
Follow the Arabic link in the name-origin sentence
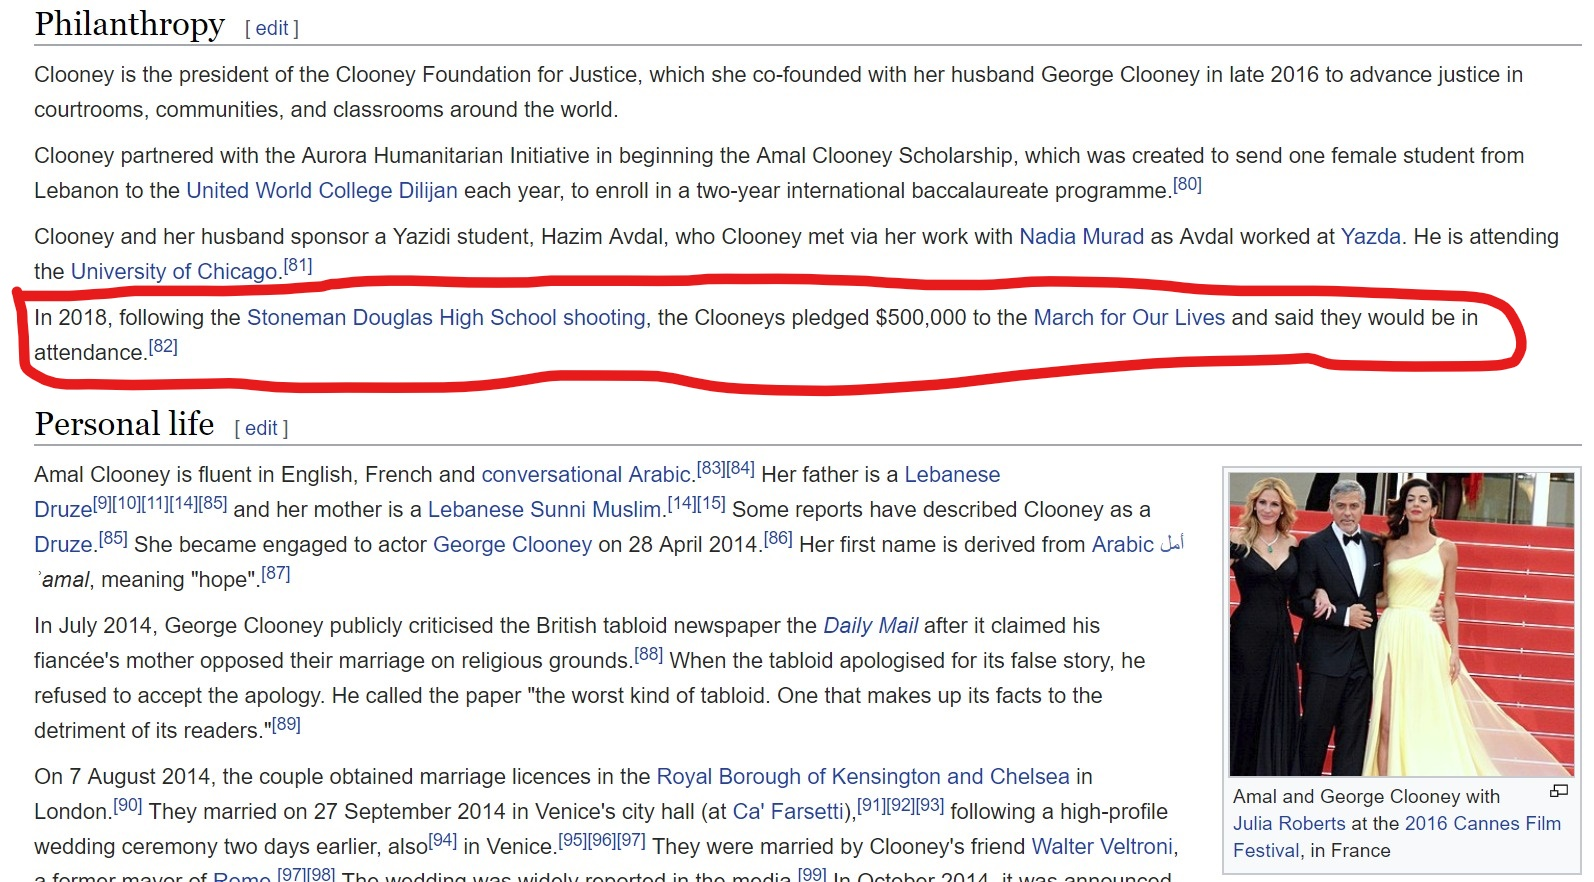pos(1122,544)
